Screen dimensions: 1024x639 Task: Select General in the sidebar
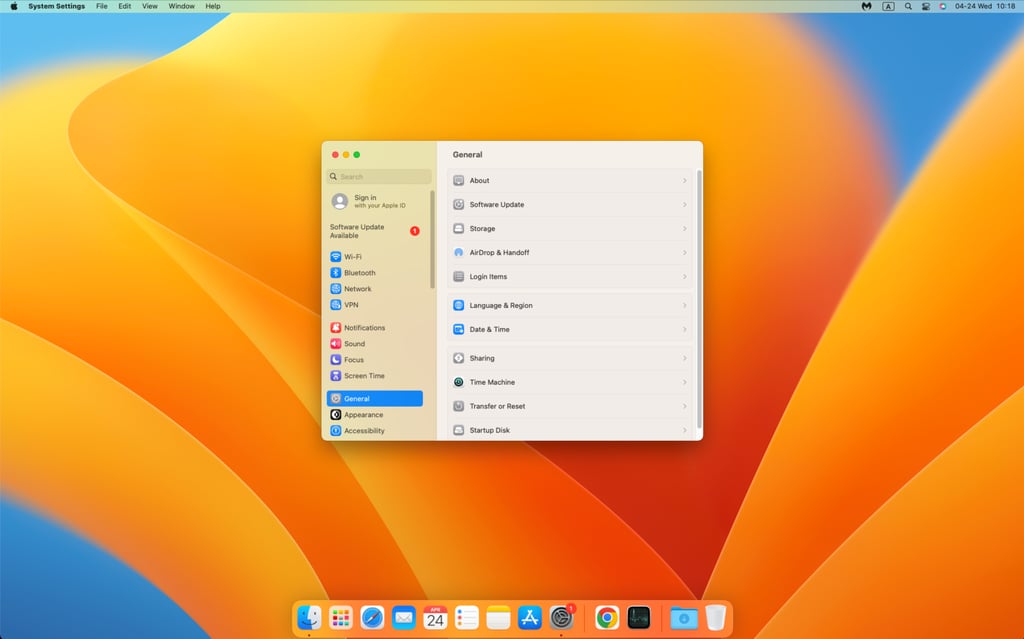pyautogui.click(x=374, y=399)
